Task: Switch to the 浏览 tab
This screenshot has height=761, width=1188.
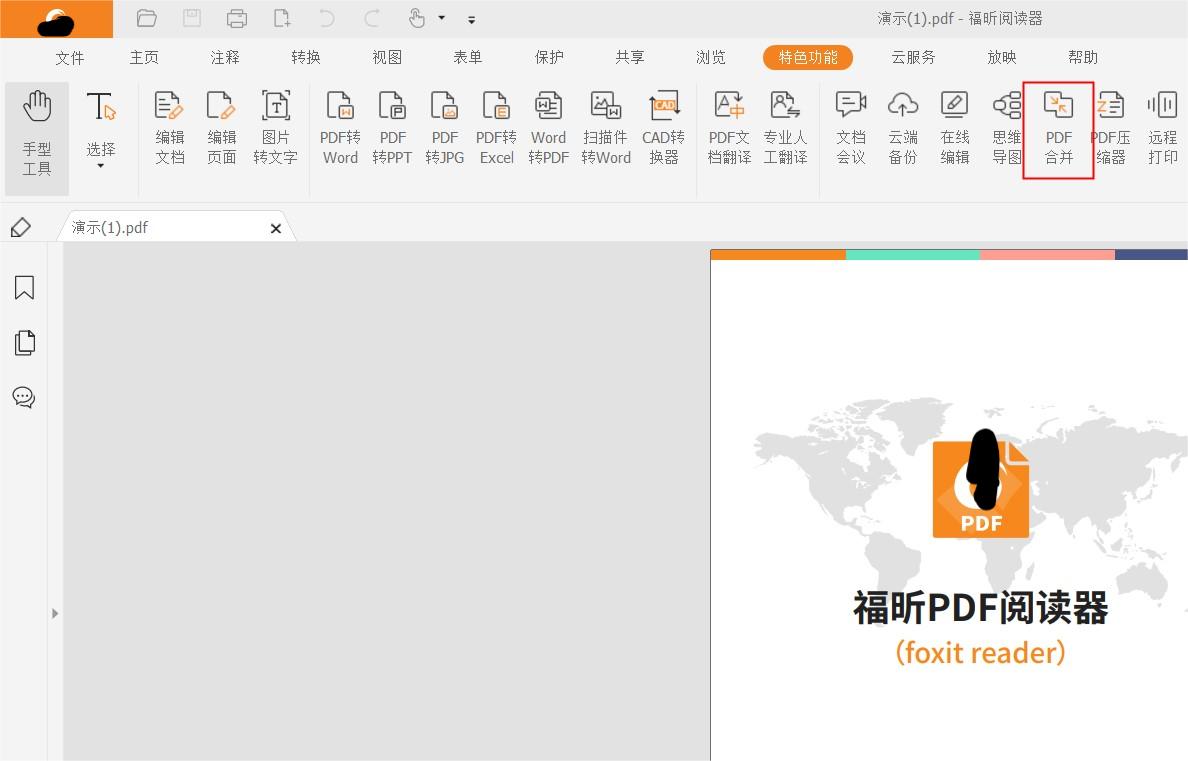Action: click(x=711, y=58)
